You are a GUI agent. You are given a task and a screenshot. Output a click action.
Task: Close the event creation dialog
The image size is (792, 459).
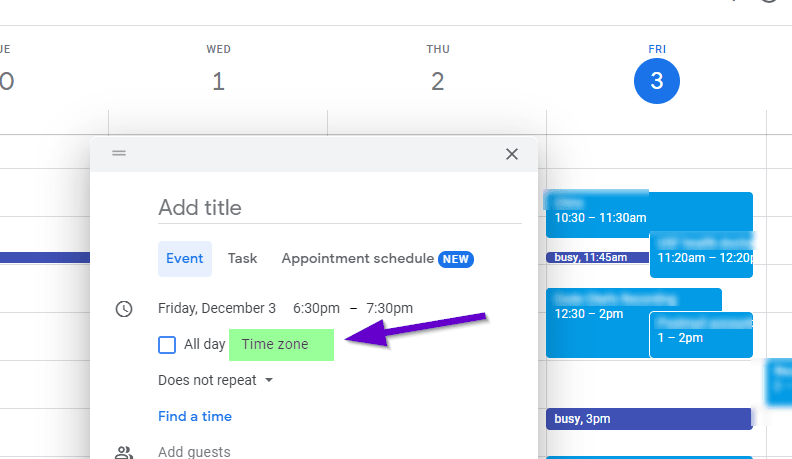(512, 154)
